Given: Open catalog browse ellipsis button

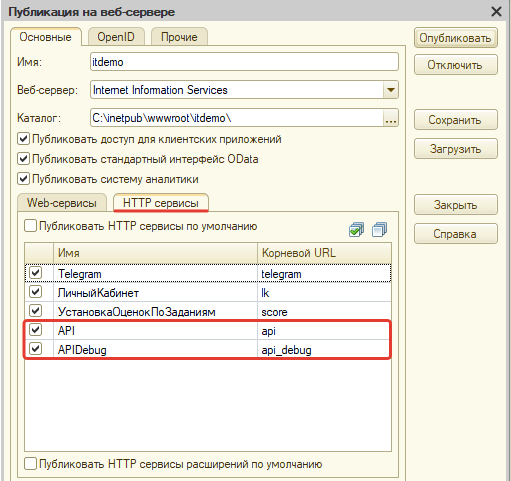Looking at the screenshot, I should [x=391, y=118].
